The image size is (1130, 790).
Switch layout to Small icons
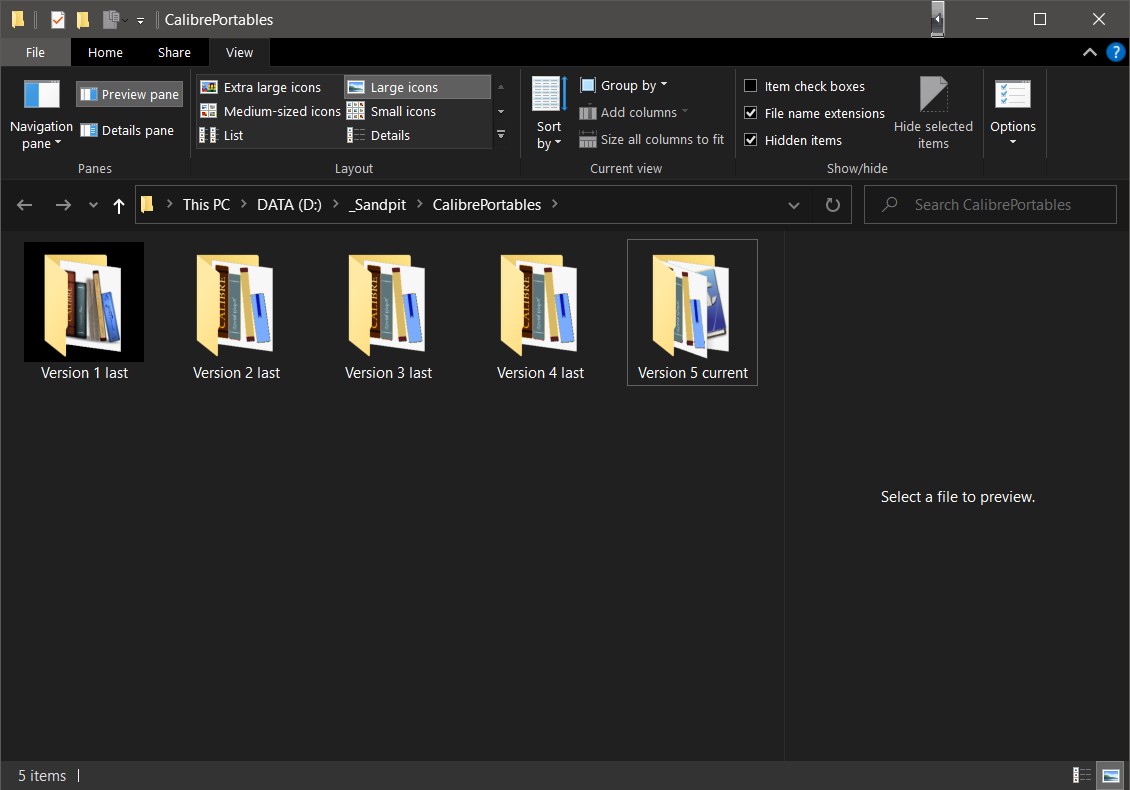point(393,111)
